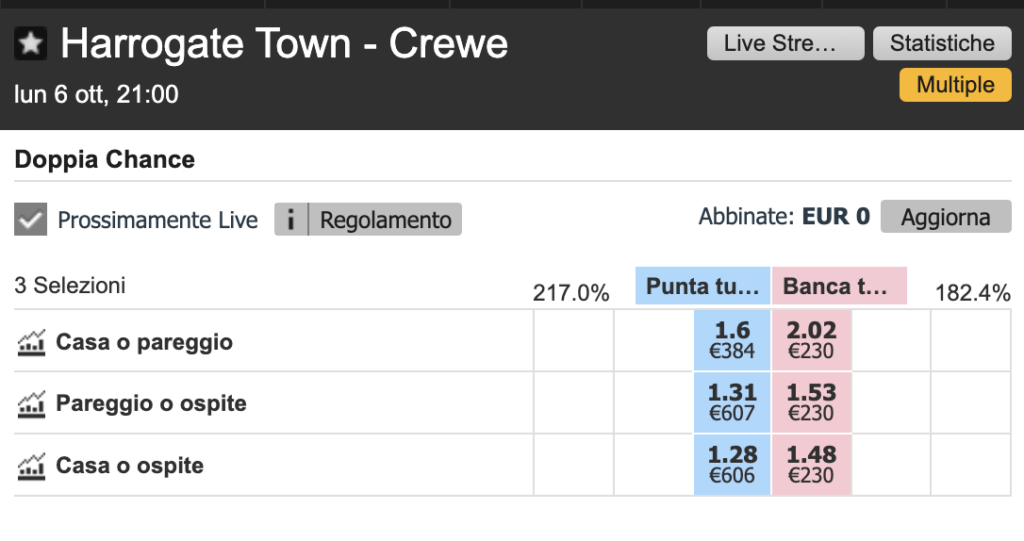Select lay odds 2.02 for Casa o pareggio
Screen dimensions: 1024x541
coord(811,341)
